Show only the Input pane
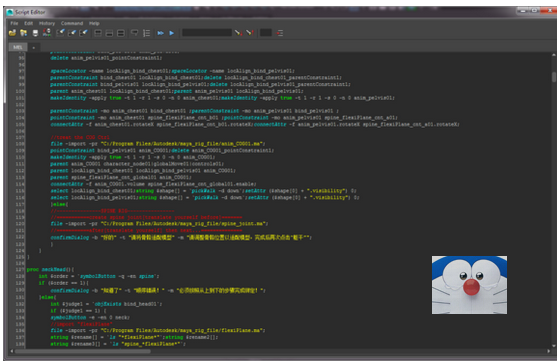This screenshot has width=557, height=364. click(109, 33)
